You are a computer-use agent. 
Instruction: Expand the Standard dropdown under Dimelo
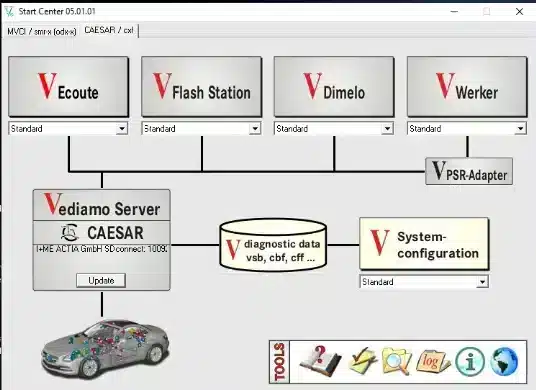[387, 129]
